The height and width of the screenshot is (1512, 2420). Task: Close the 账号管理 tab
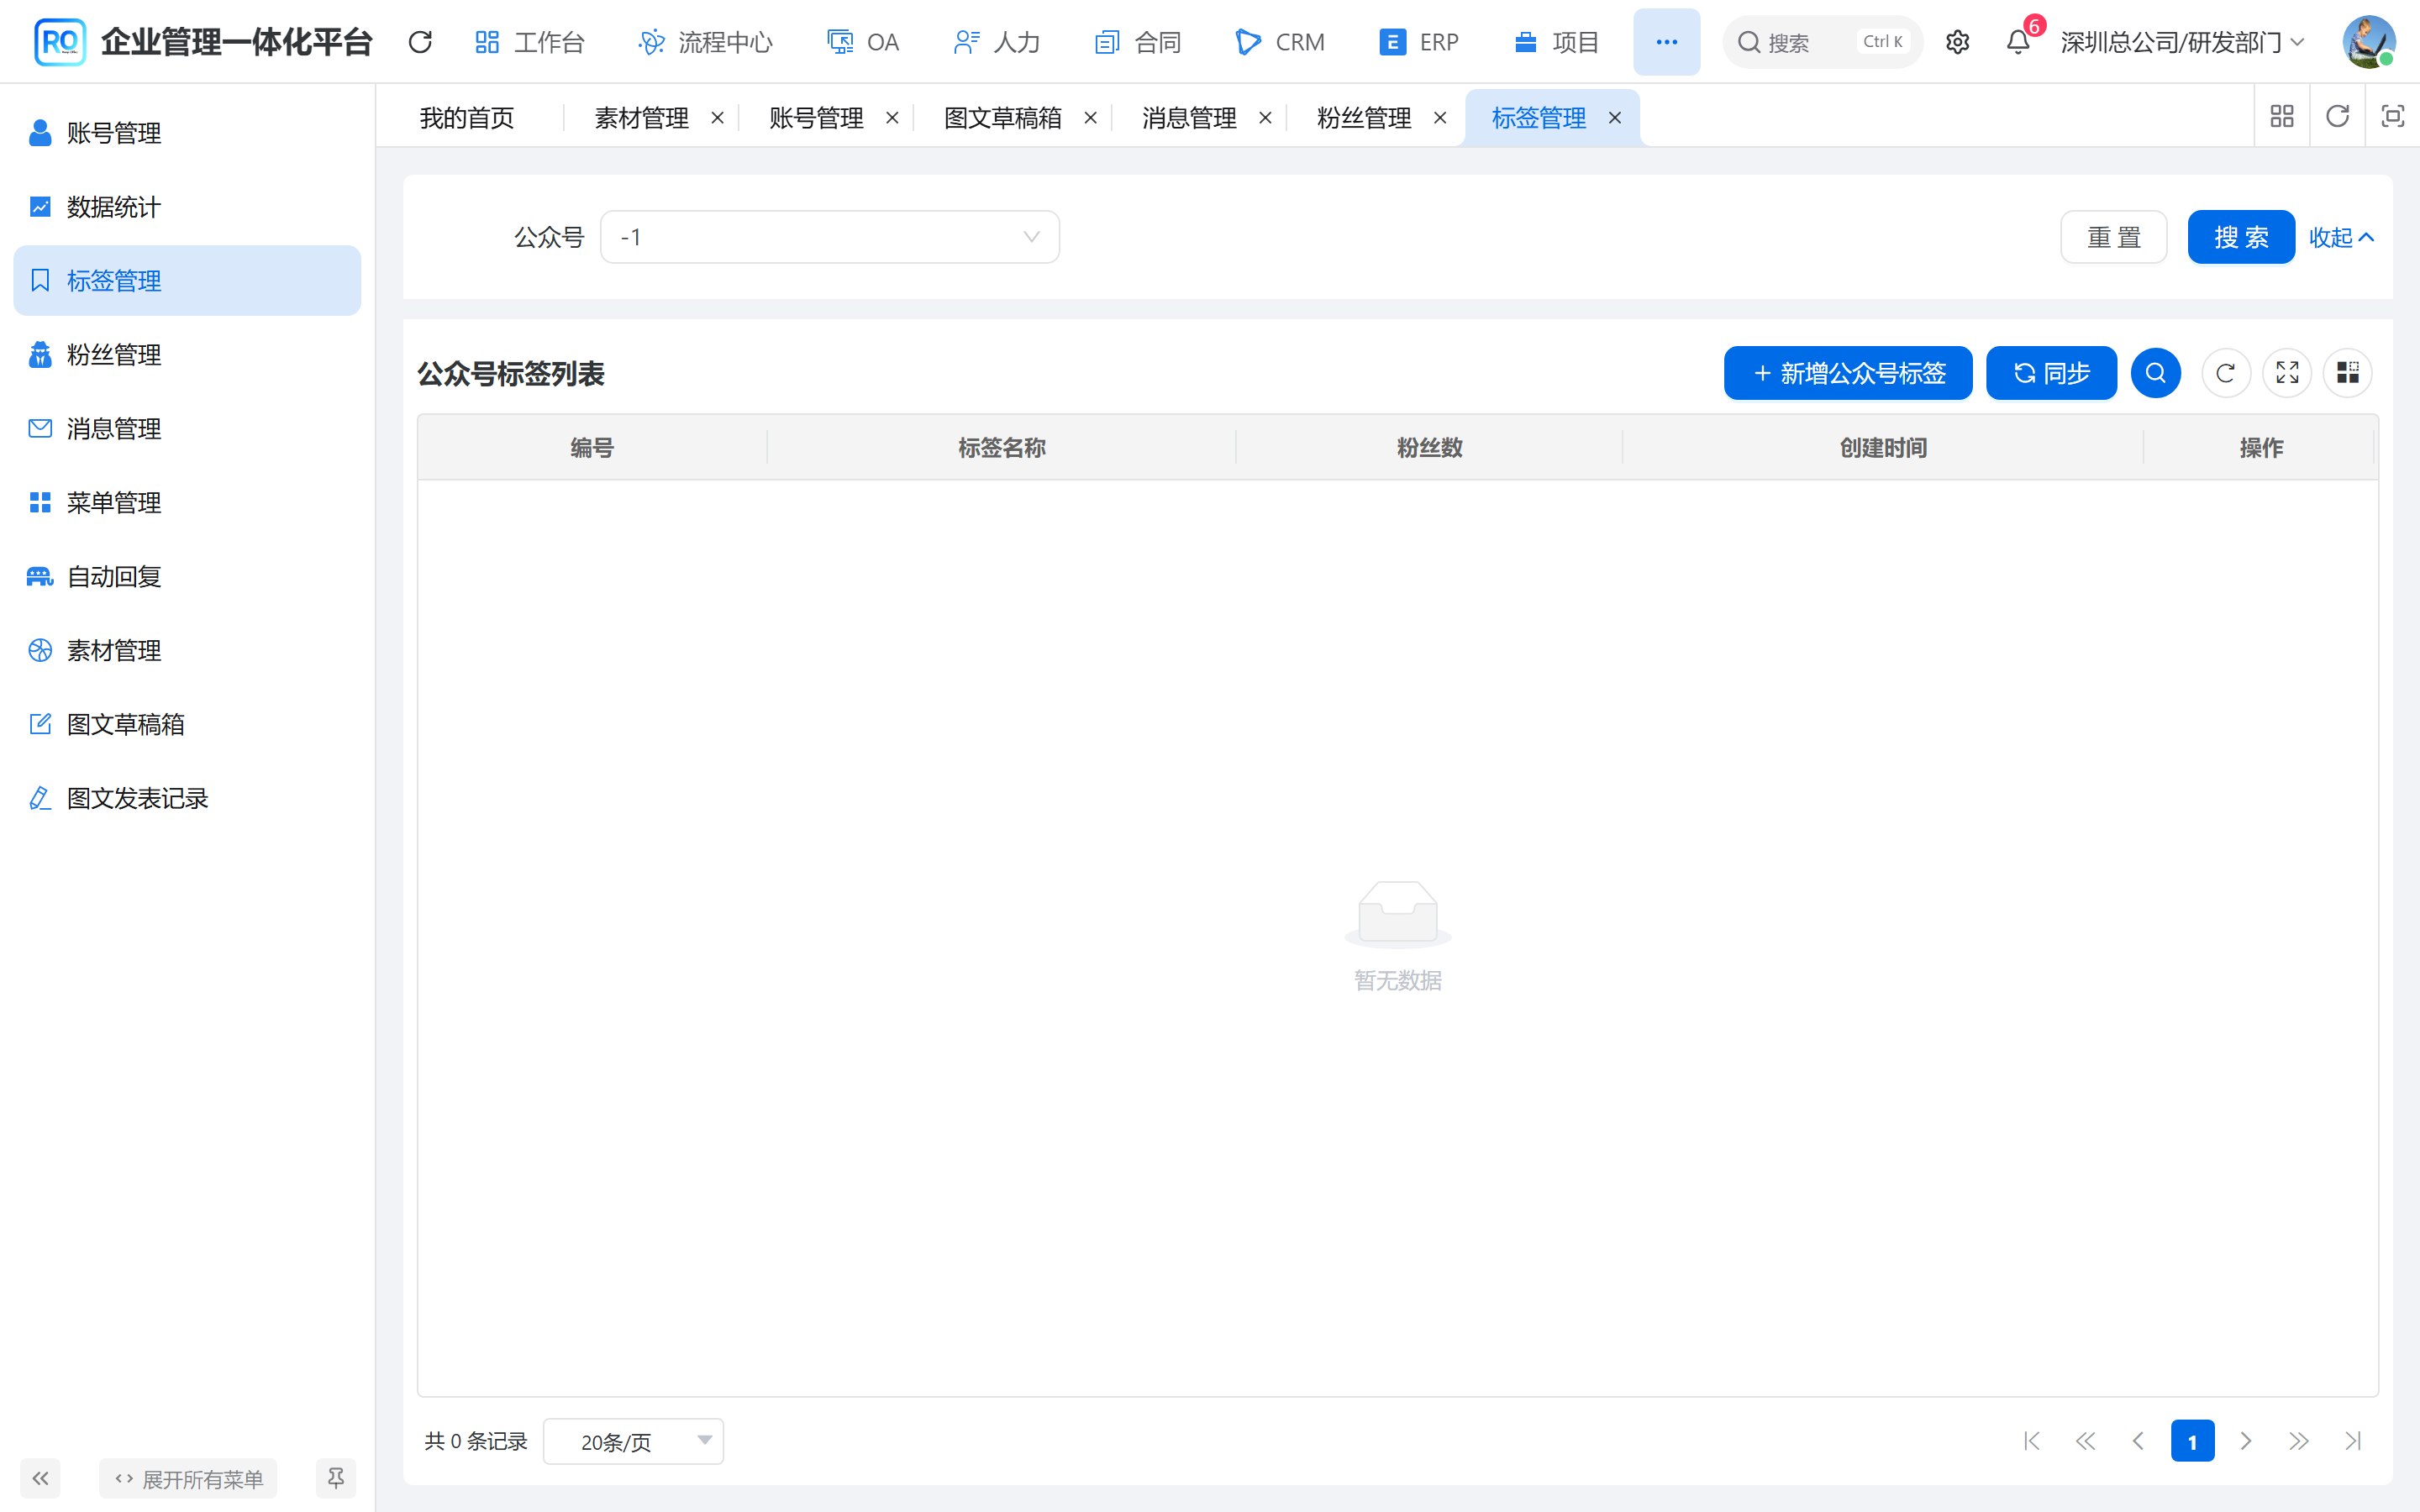(x=892, y=118)
